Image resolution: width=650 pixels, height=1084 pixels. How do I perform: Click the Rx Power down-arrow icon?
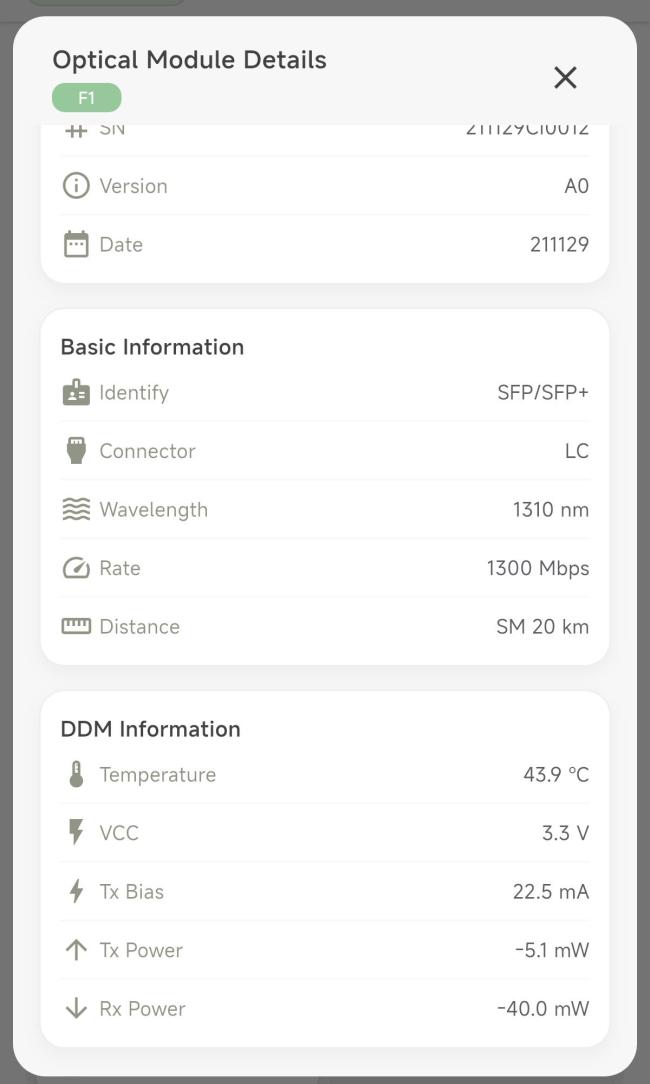(x=76, y=1009)
